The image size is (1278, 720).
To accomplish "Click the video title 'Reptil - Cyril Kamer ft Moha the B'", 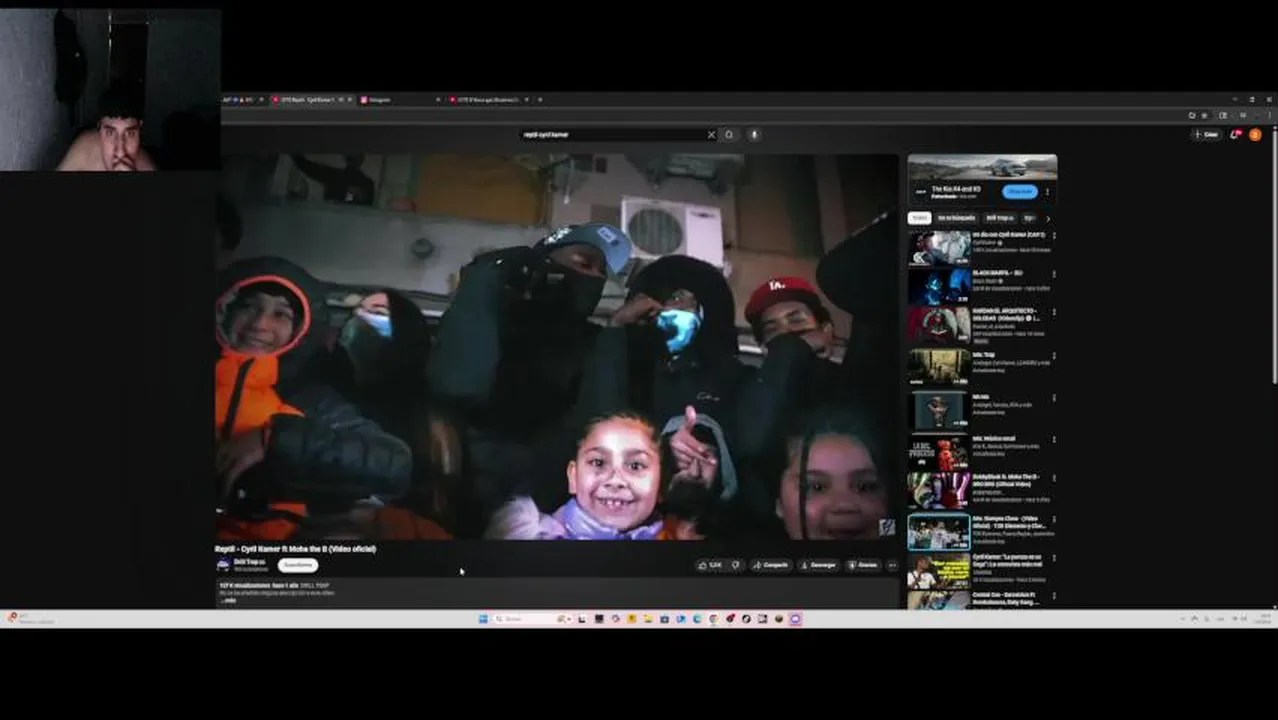I will [x=295, y=549].
